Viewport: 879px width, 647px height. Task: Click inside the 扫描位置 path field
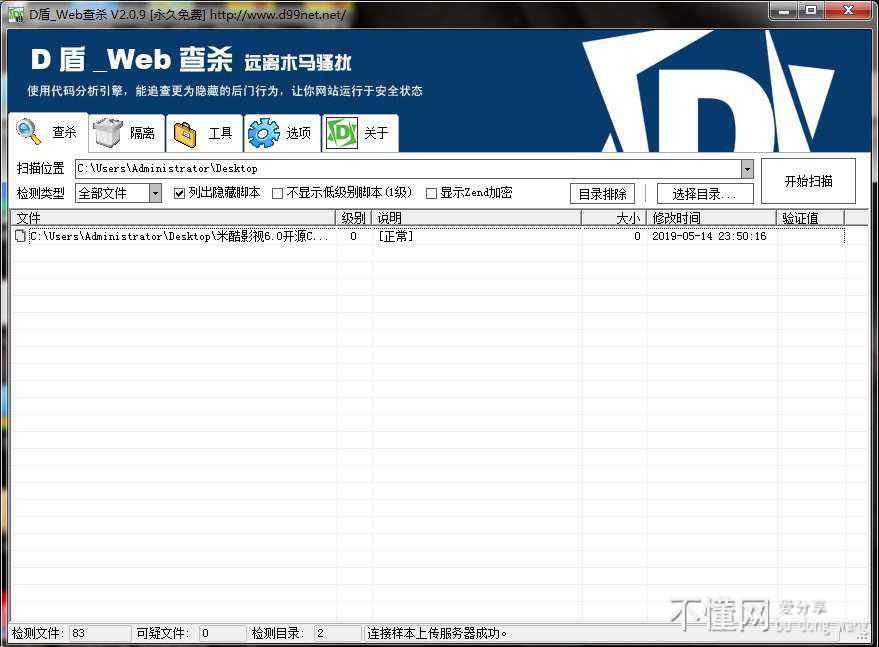[400, 169]
